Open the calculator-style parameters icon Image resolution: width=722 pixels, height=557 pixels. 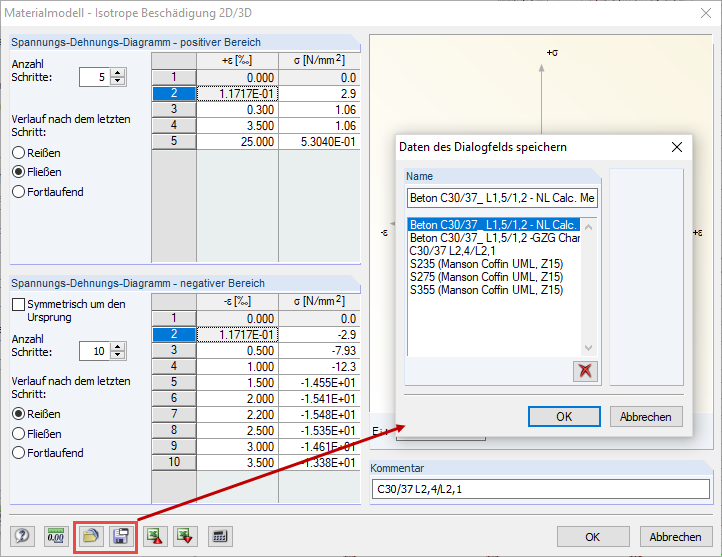pos(220,536)
